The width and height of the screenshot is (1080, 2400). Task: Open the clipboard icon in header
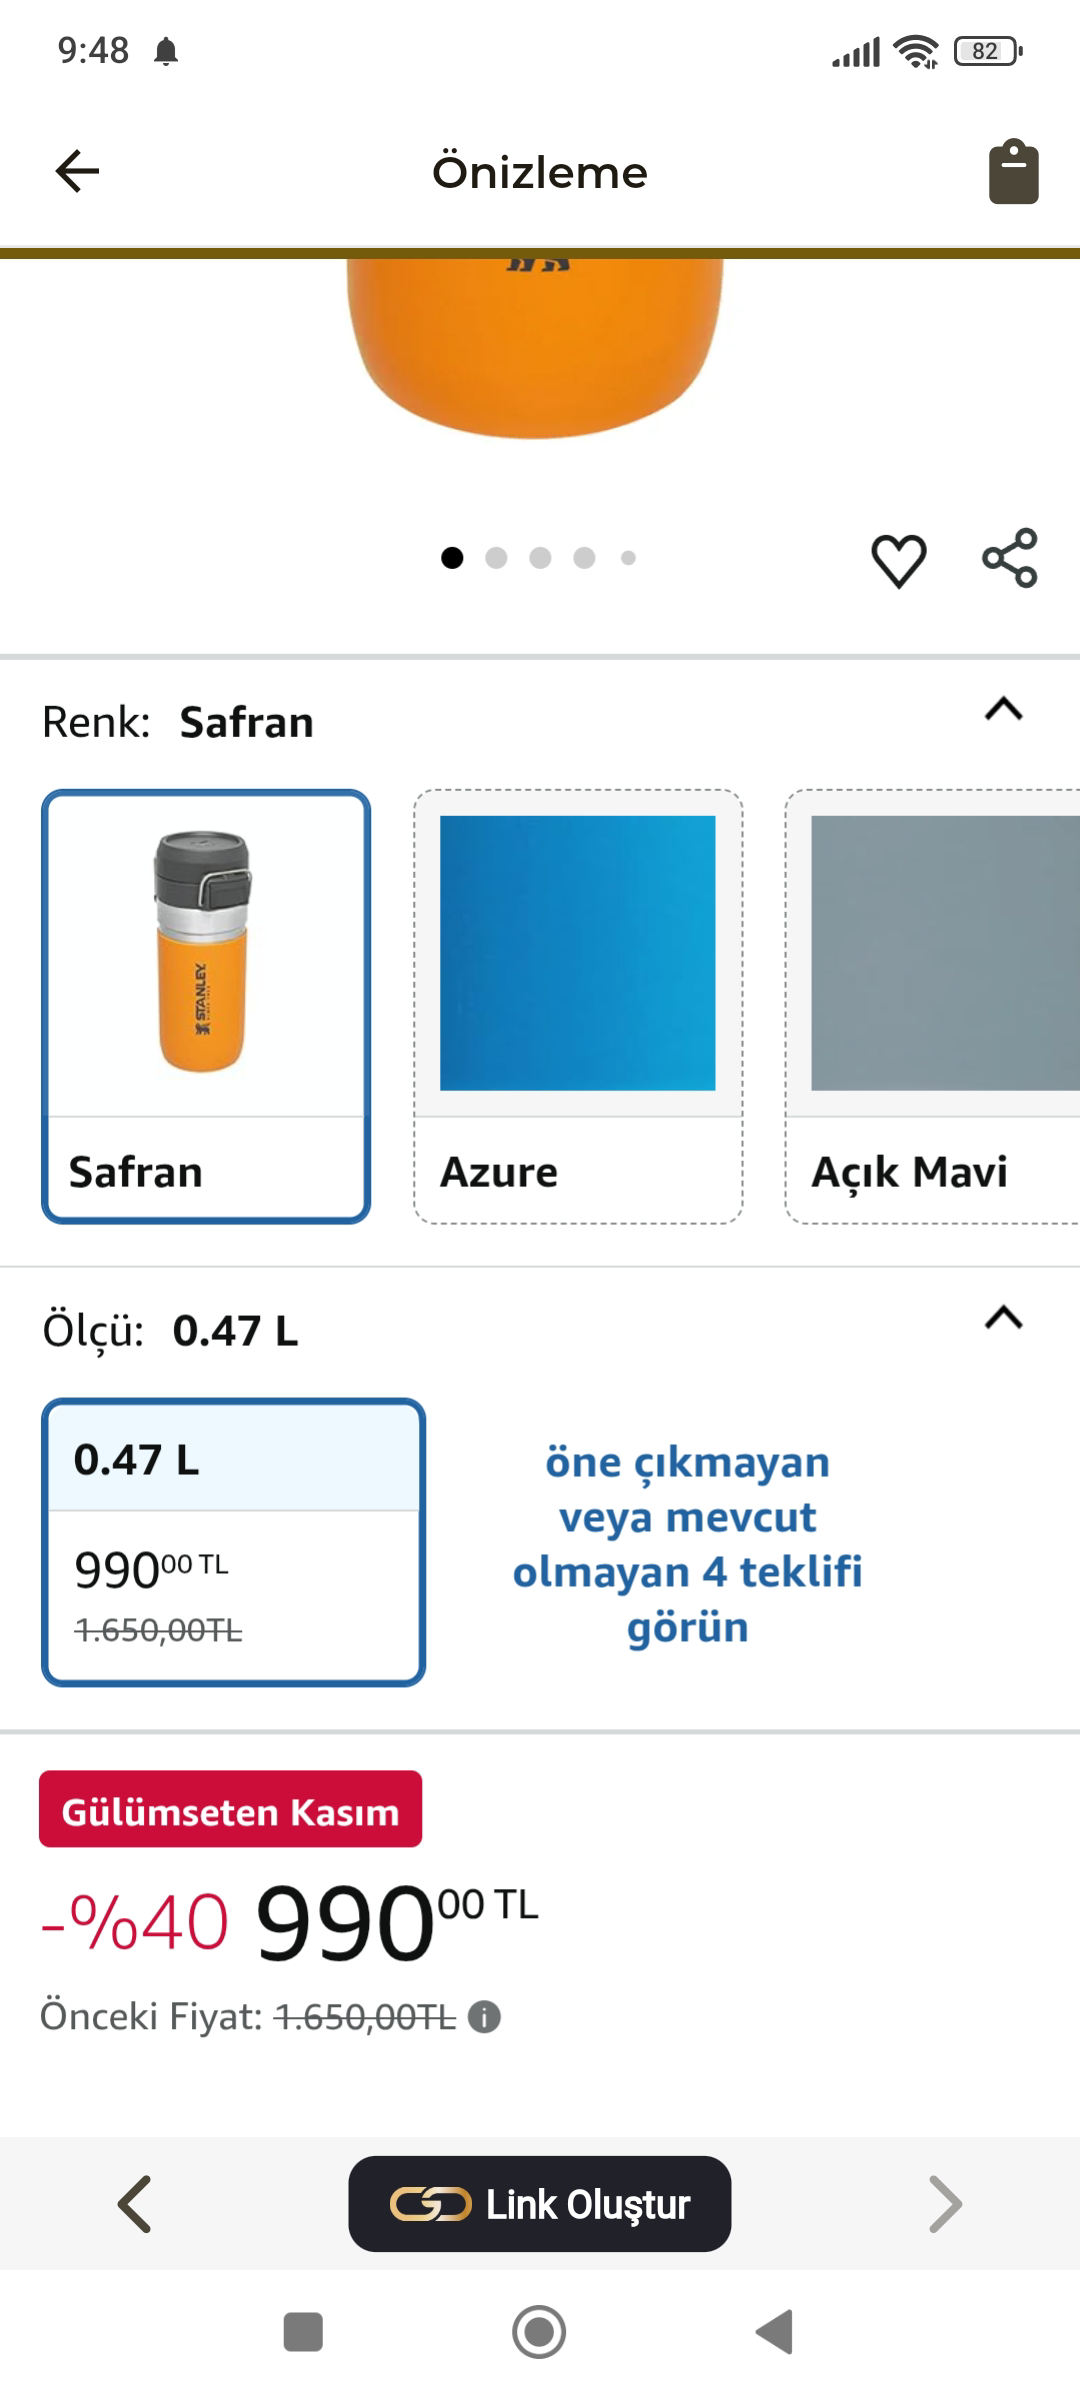[x=1013, y=172]
